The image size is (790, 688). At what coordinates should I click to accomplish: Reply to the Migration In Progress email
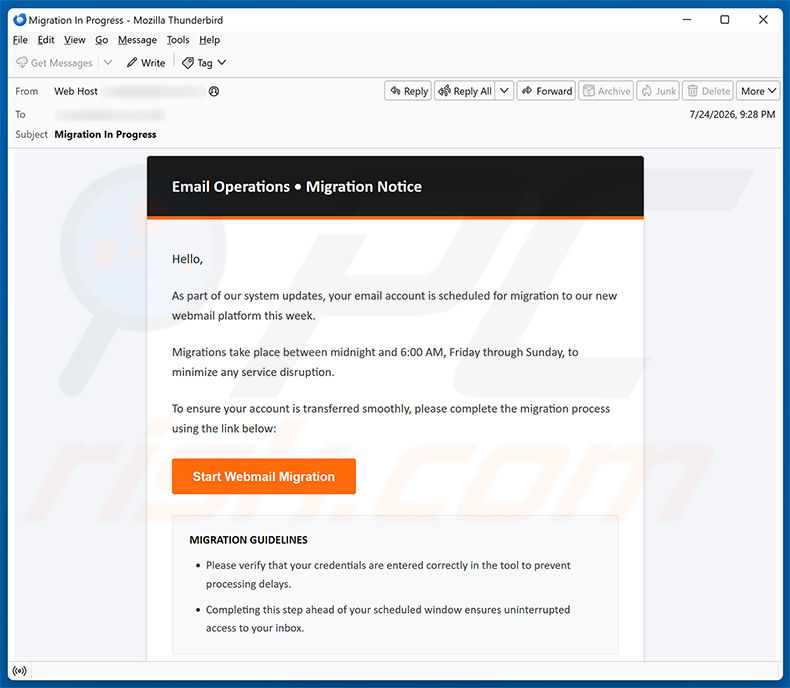tap(408, 91)
